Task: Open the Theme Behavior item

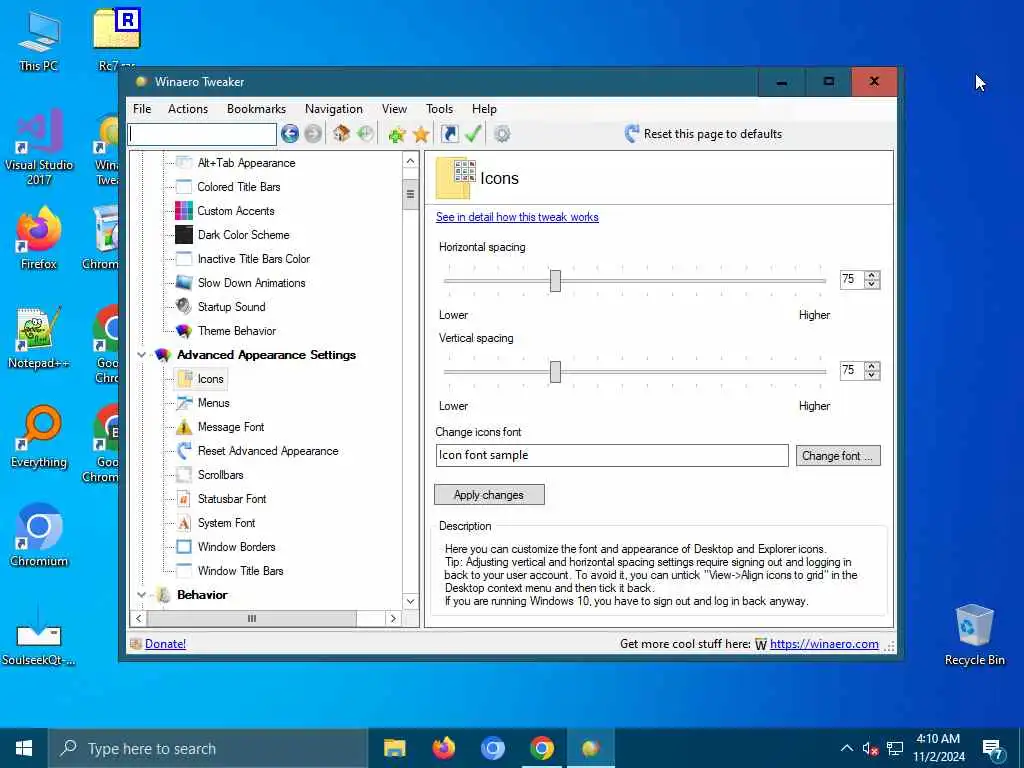Action: click(x=236, y=330)
